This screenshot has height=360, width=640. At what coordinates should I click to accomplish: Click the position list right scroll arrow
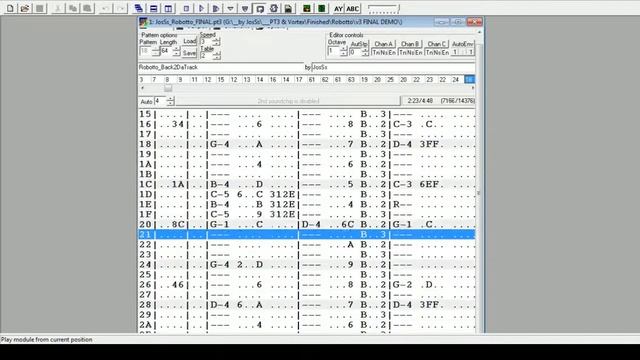pos(473,88)
